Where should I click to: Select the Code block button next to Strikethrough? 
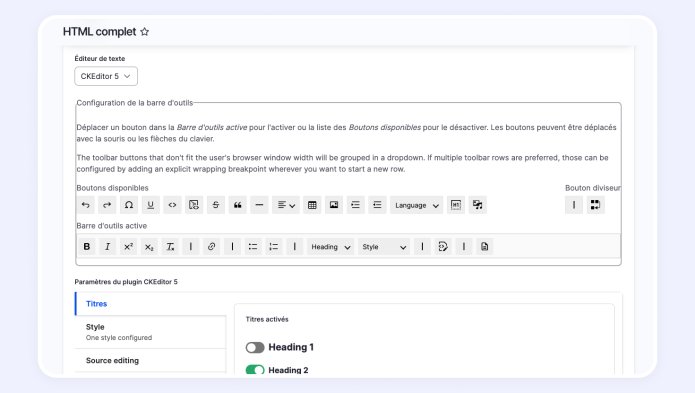tap(194, 205)
